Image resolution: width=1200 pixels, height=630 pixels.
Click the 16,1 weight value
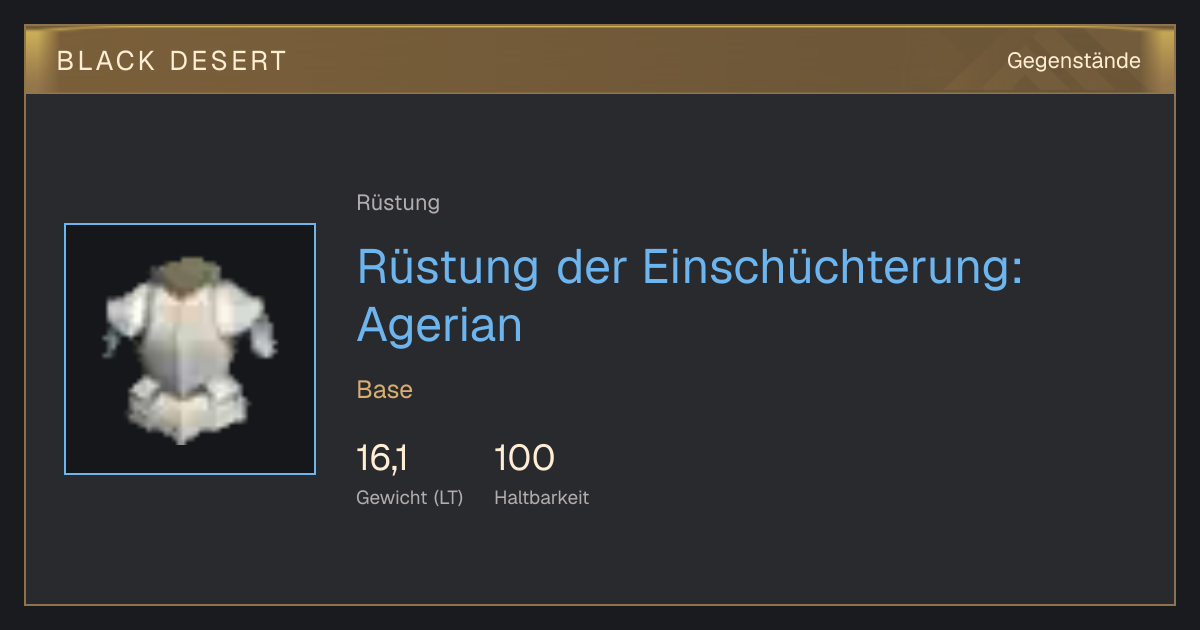click(x=382, y=458)
